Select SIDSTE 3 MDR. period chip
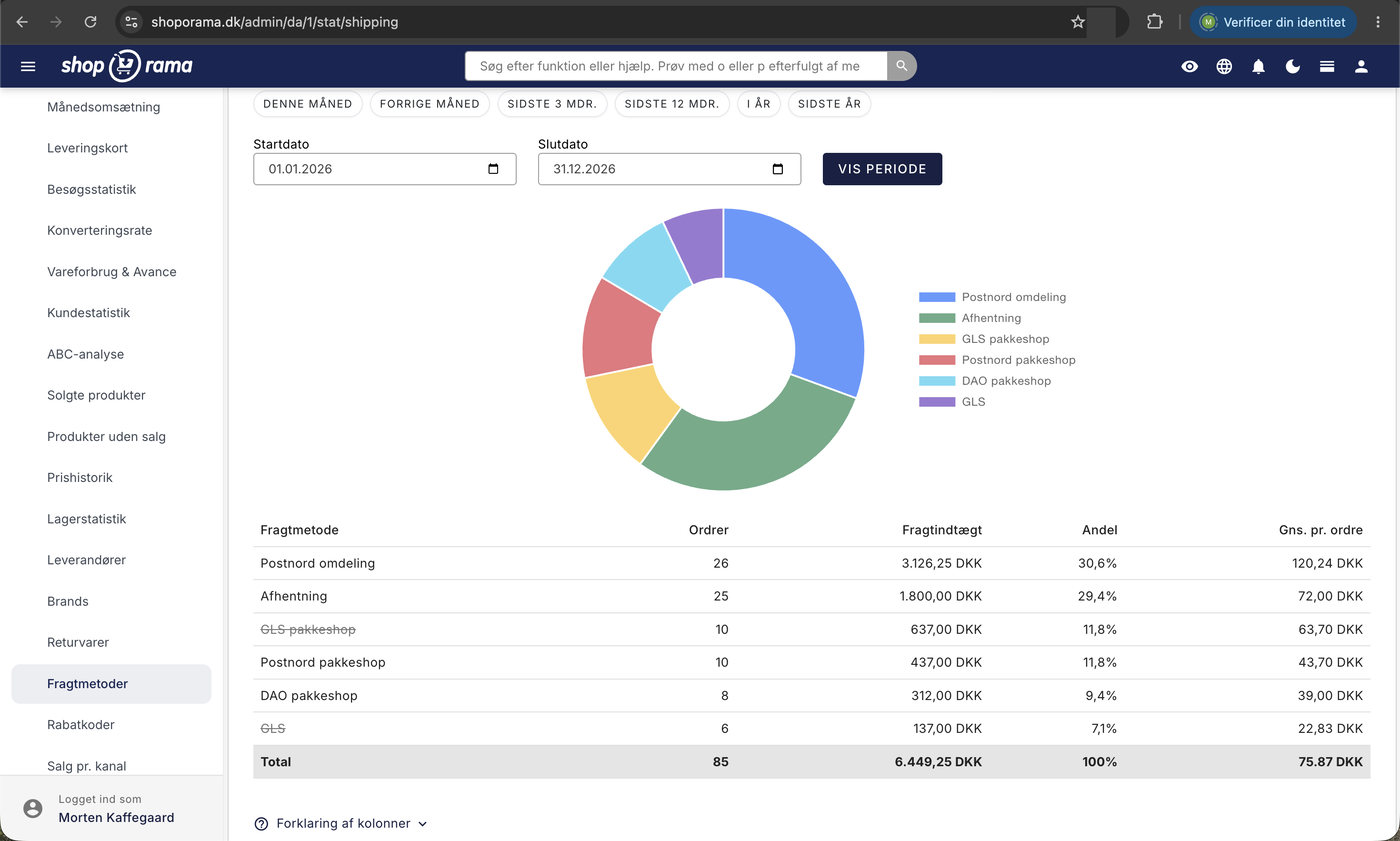This screenshot has width=1400, height=841. click(552, 104)
